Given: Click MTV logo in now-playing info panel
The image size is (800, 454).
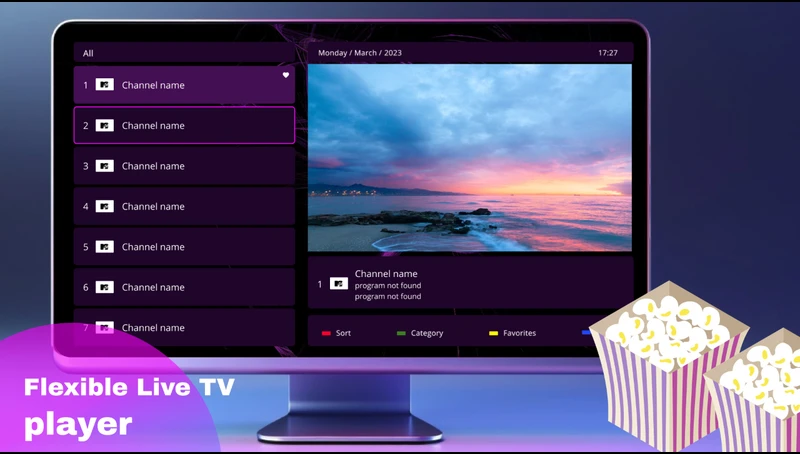Looking at the screenshot, I should click(x=339, y=284).
